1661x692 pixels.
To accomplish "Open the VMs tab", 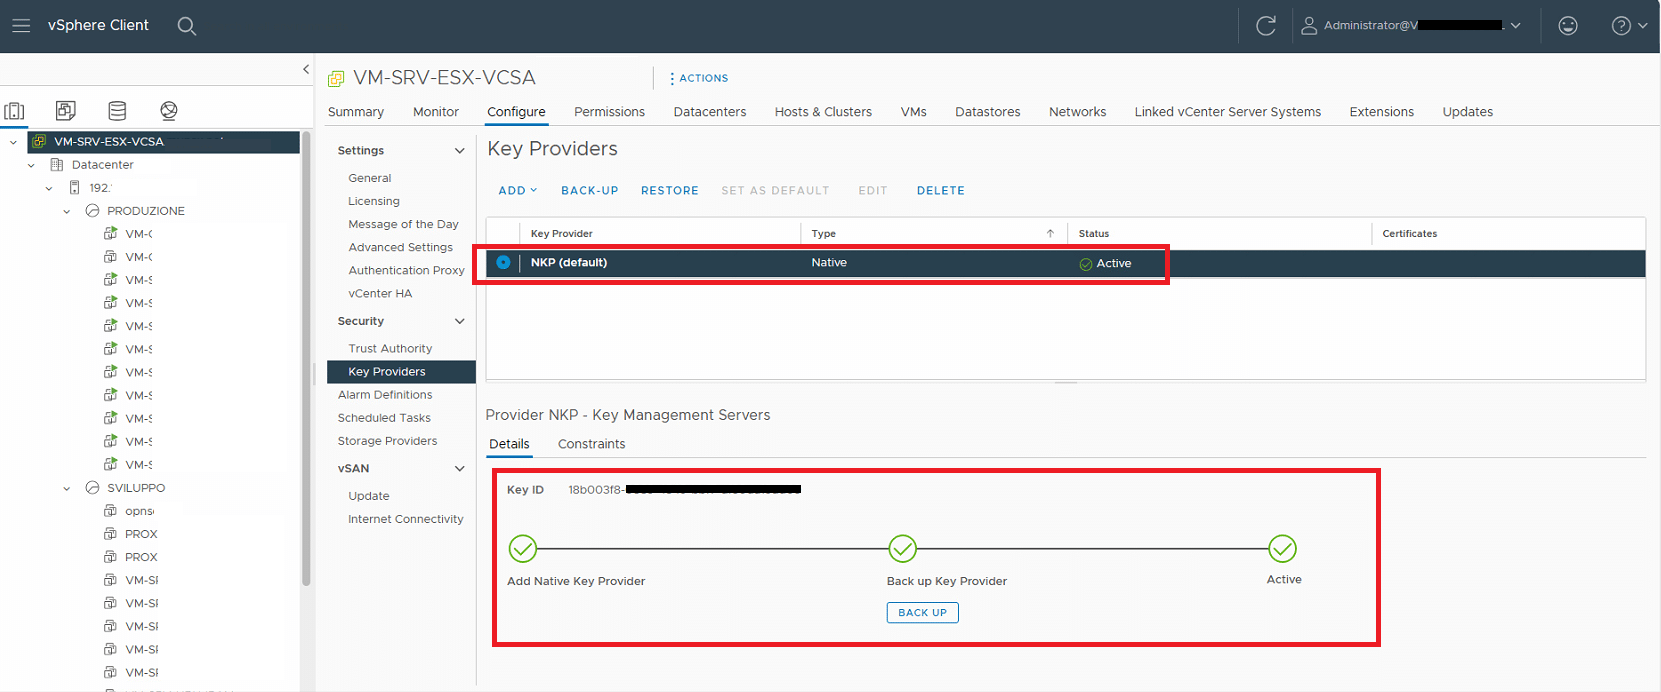I will pyautogui.click(x=914, y=112).
